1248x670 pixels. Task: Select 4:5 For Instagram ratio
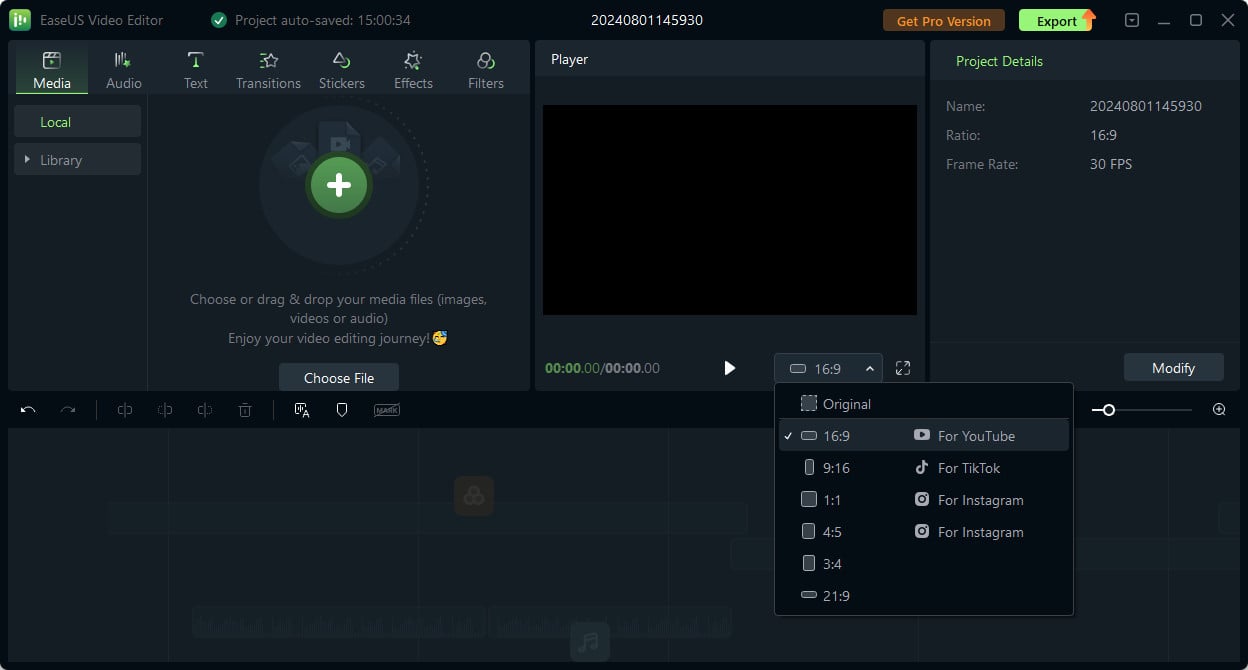pyautogui.click(x=923, y=532)
